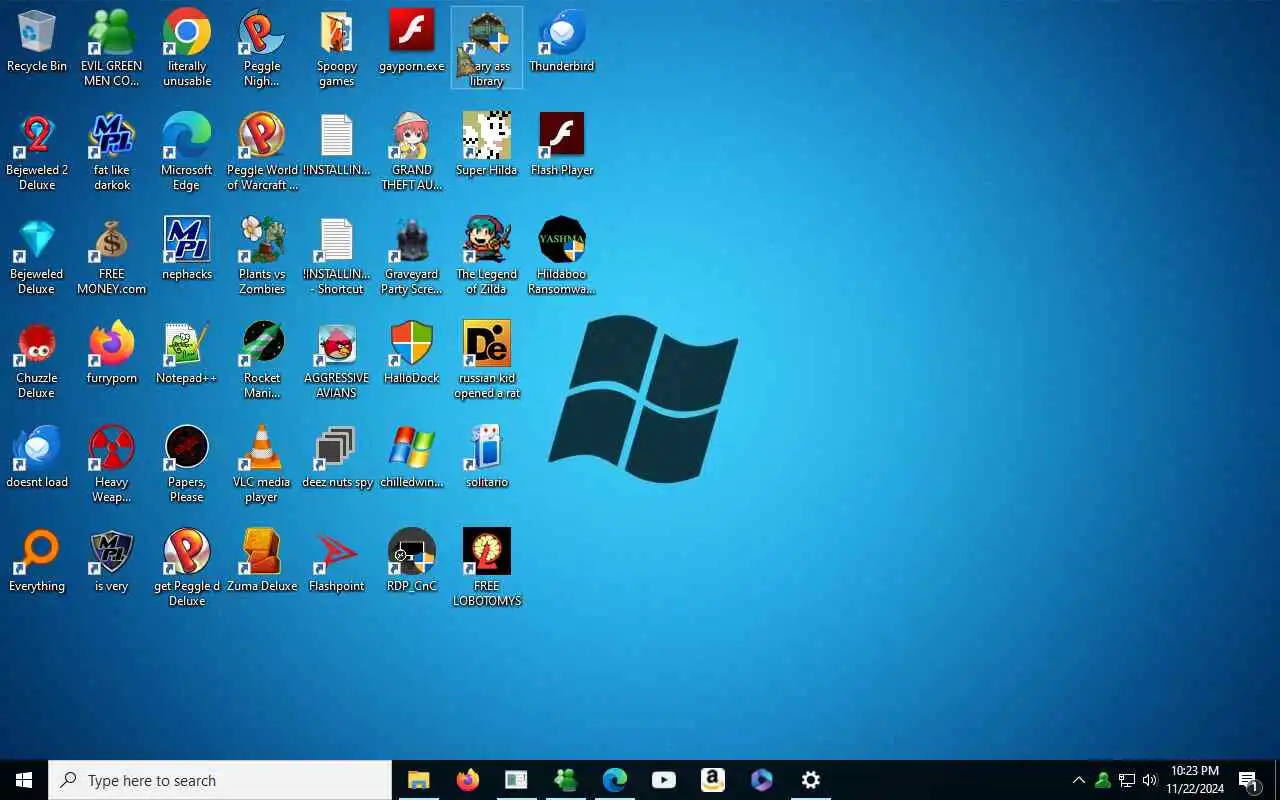
Task: Select the Hildaboo Ransomware icon
Action: [x=562, y=256]
